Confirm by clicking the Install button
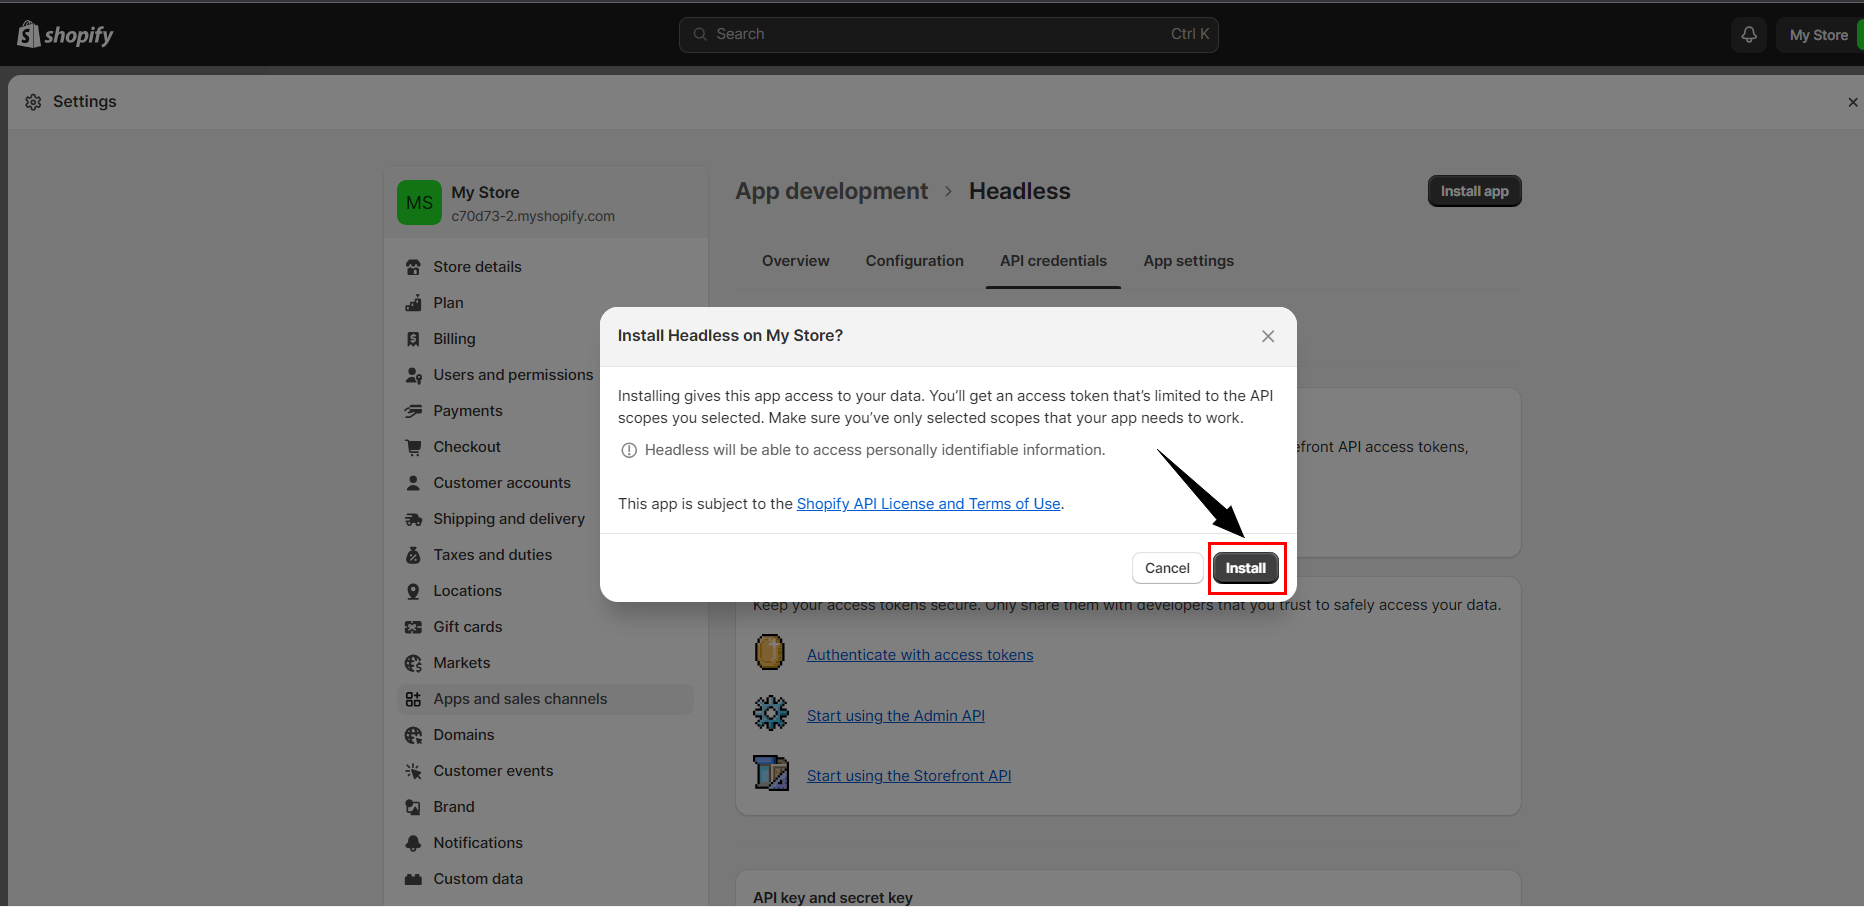The width and height of the screenshot is (1864, 907). [x=1245, y=568]
